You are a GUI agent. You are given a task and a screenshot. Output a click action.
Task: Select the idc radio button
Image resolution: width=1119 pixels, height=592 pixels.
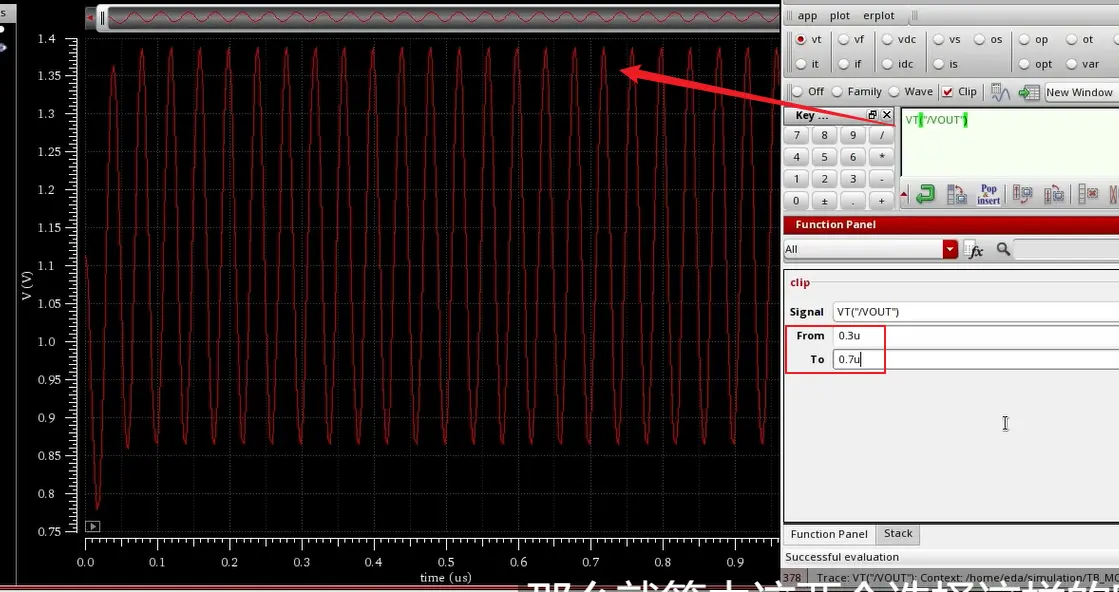[x=887, y=64]
